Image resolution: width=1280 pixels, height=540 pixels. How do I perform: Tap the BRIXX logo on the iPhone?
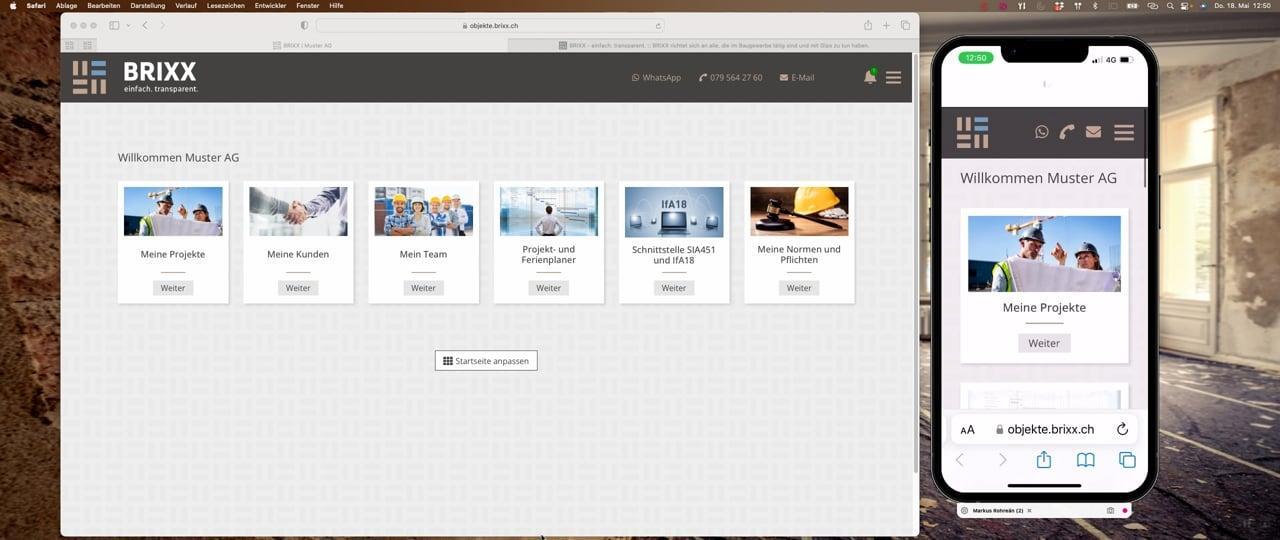coord(972,132)
